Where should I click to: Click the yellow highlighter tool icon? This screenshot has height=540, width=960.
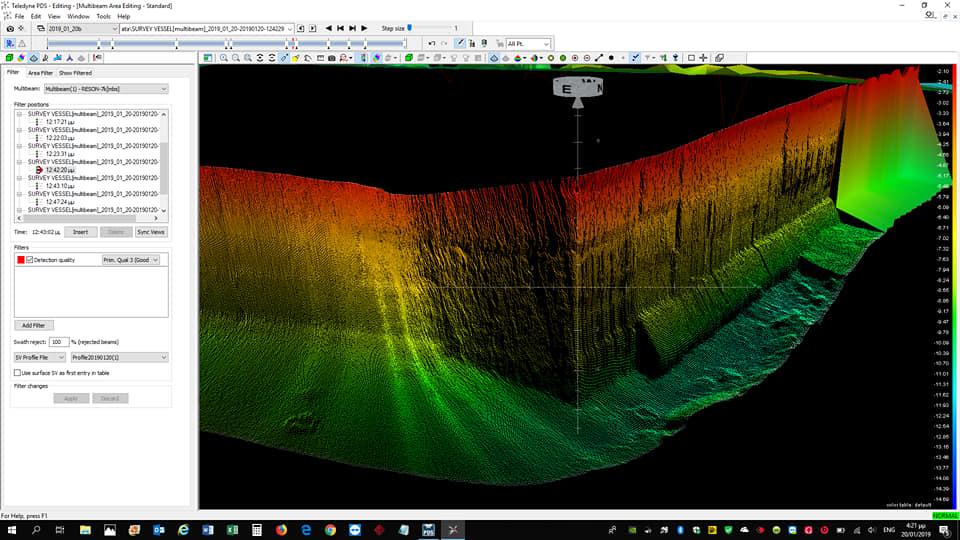coord(296,58)
